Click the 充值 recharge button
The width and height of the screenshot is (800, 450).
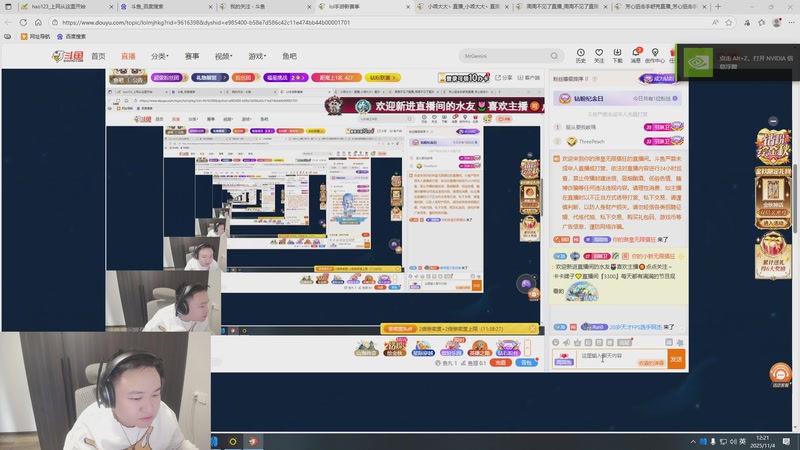(x=501, y=363)
